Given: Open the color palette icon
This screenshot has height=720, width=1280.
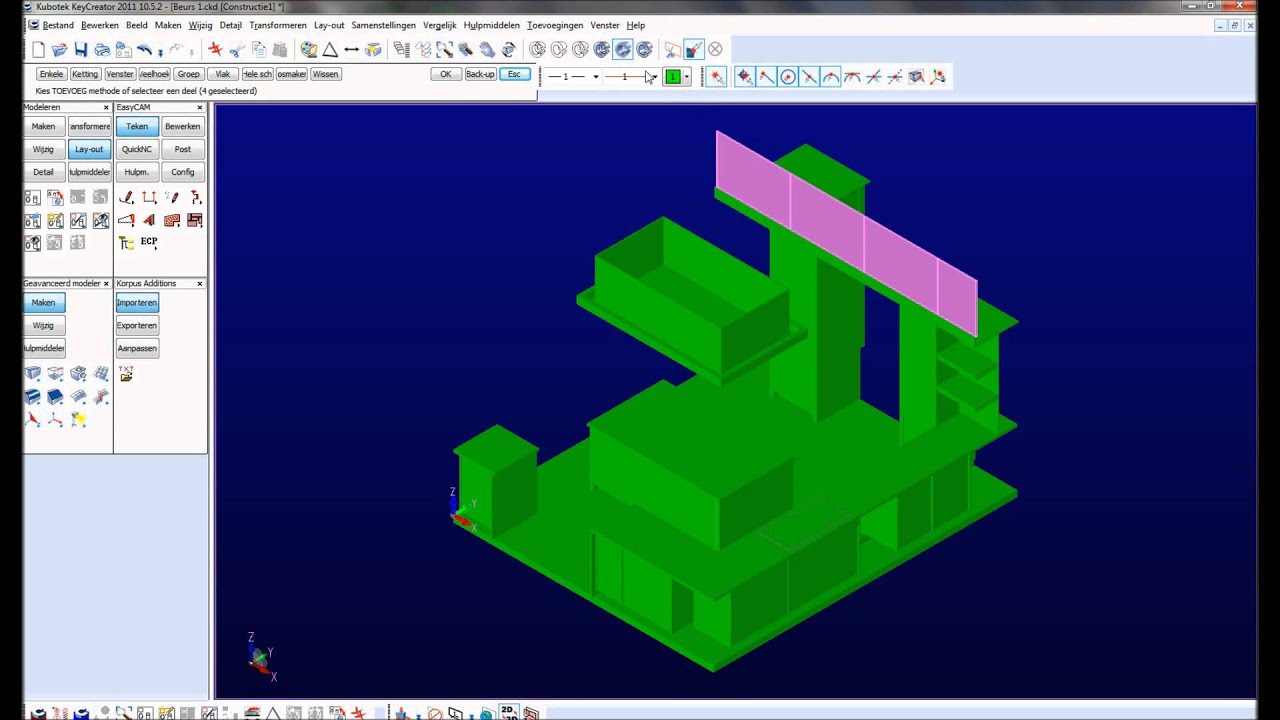Looking at the screenshot, I should point(309,50).
